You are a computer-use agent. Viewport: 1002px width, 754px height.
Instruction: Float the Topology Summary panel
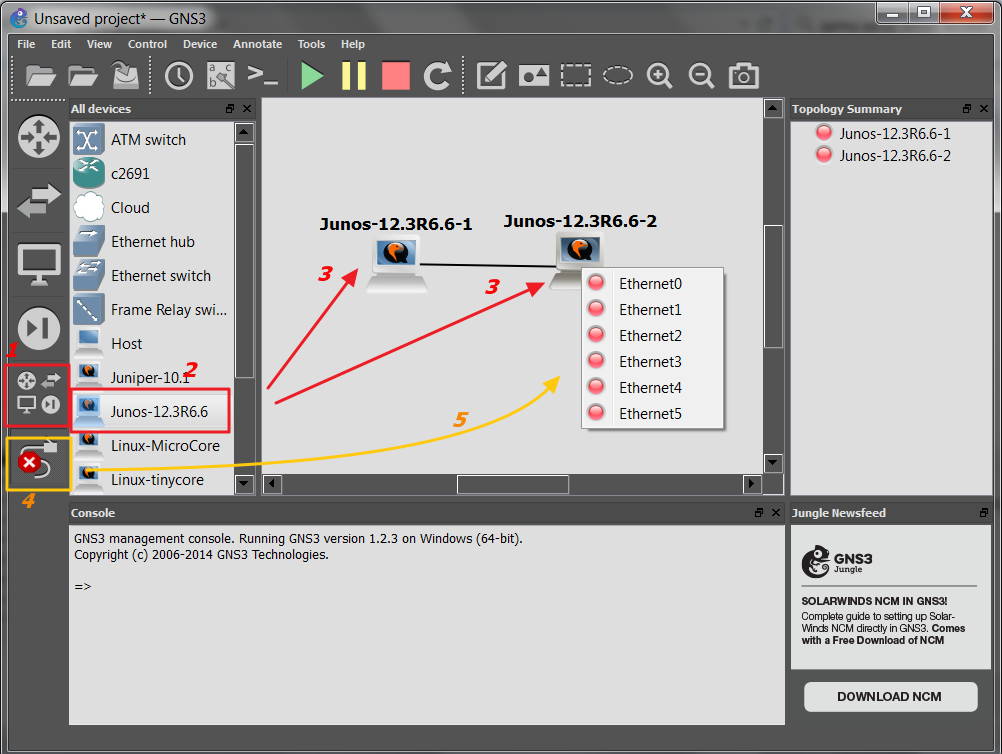tap(967, 109)
